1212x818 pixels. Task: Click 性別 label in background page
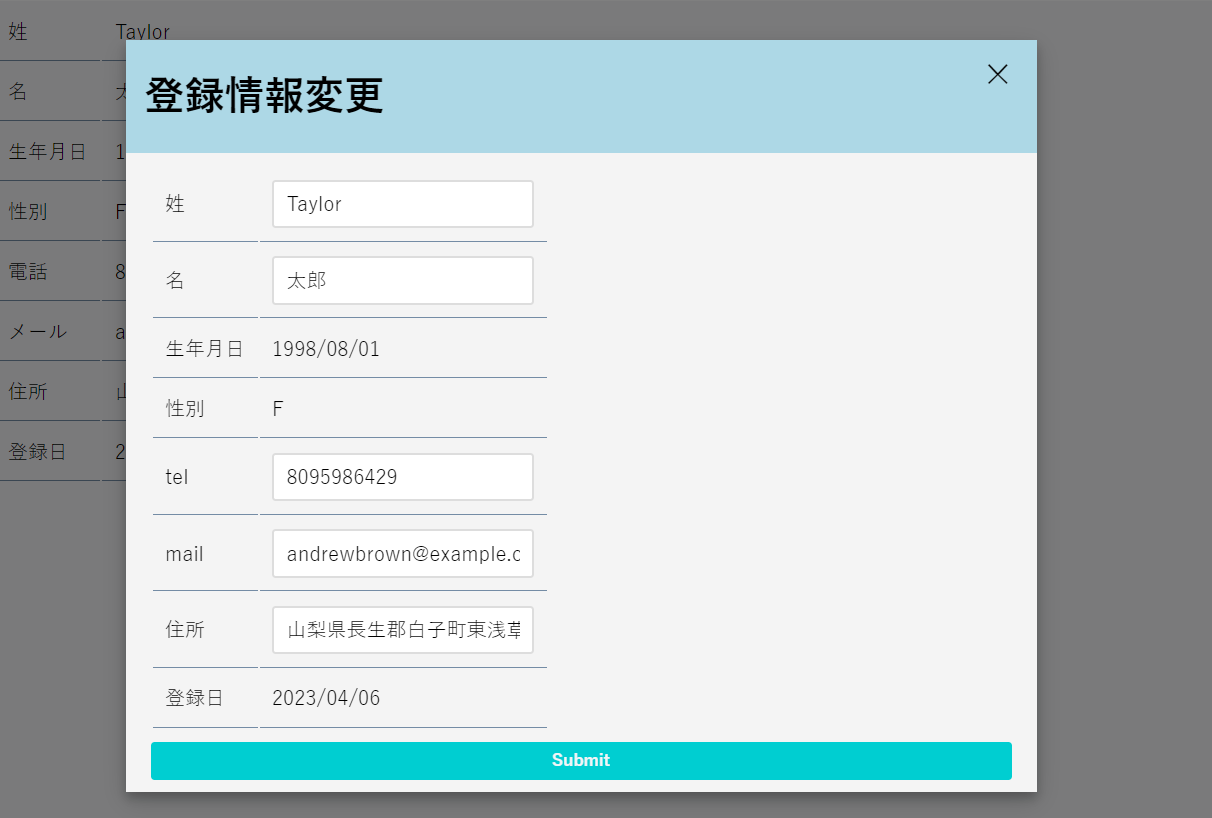28,211
